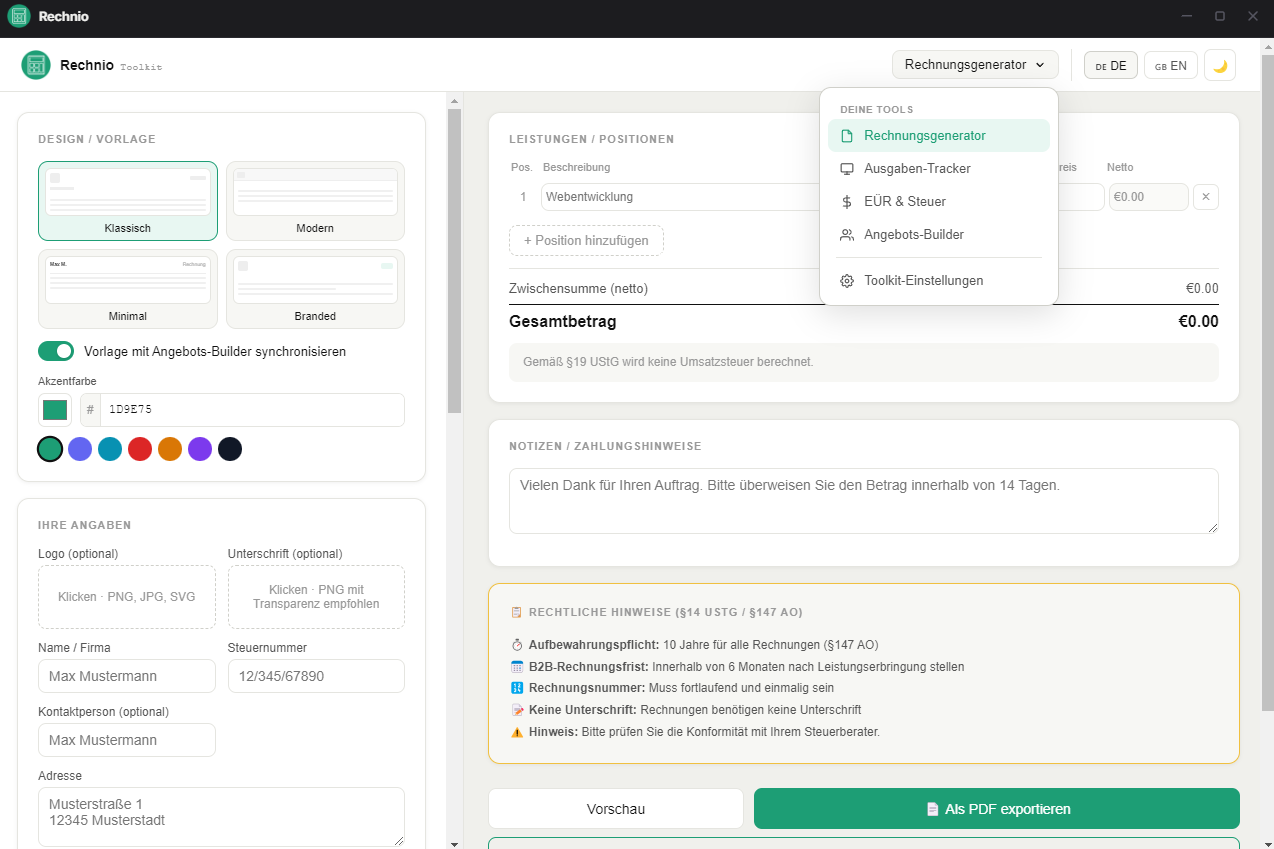Add a position with + Position hinzufügen

click(586, 241)
